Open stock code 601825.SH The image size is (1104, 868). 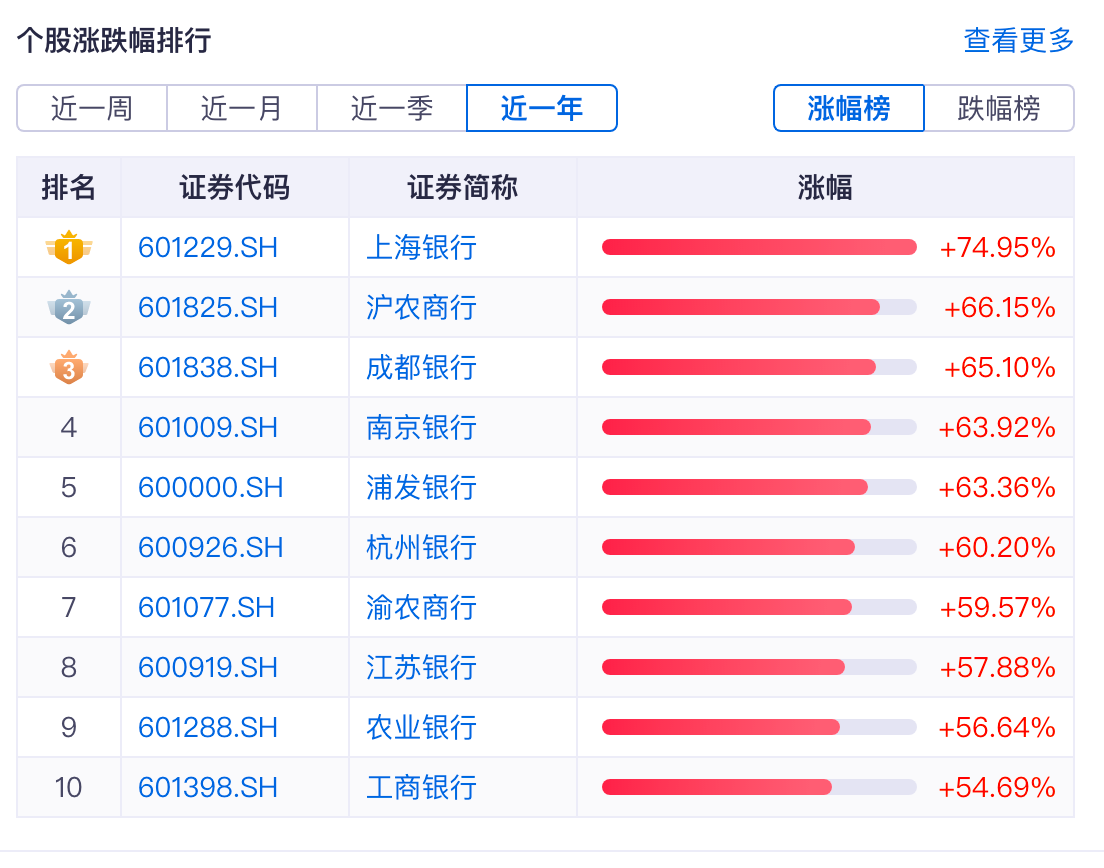tap(208, 308)
